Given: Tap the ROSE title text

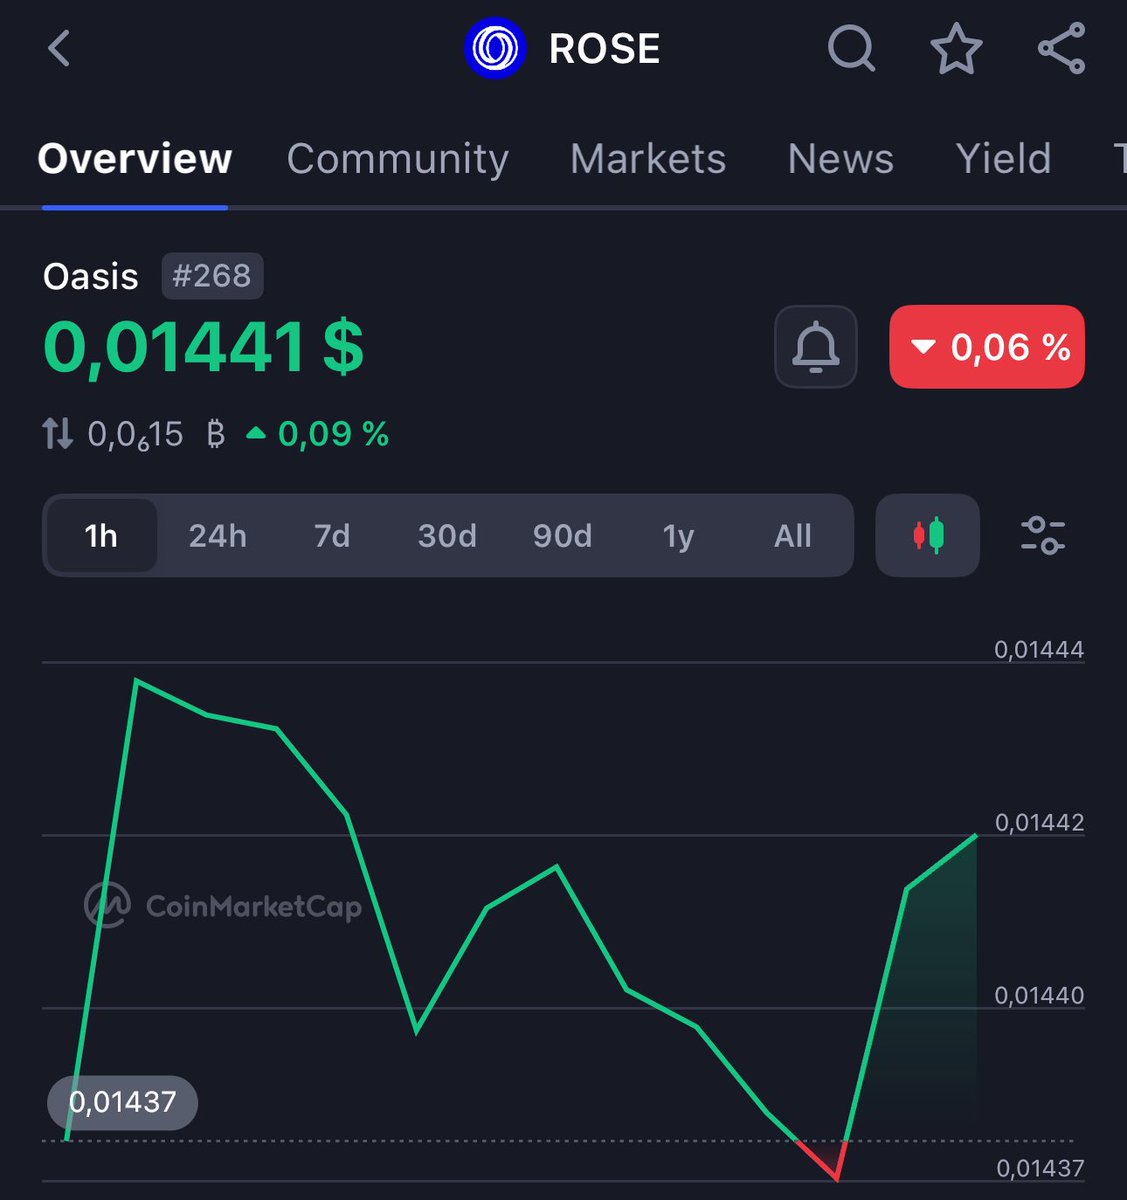Looking at the screenshot, I should coord(605,48).
